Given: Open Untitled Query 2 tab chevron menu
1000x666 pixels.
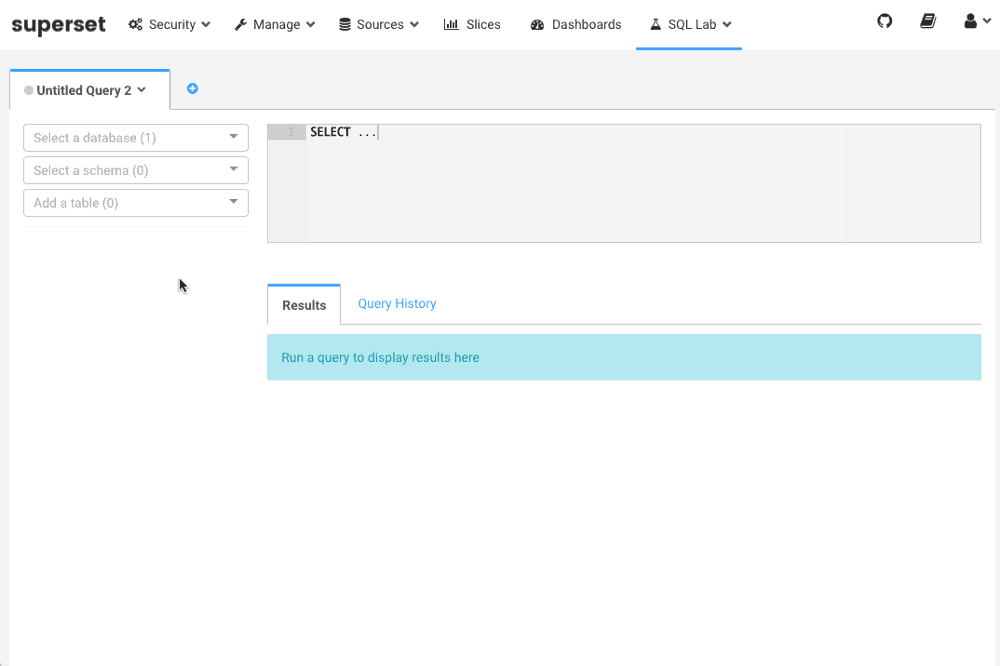Looking at the screenshot, I should [142, 90].
